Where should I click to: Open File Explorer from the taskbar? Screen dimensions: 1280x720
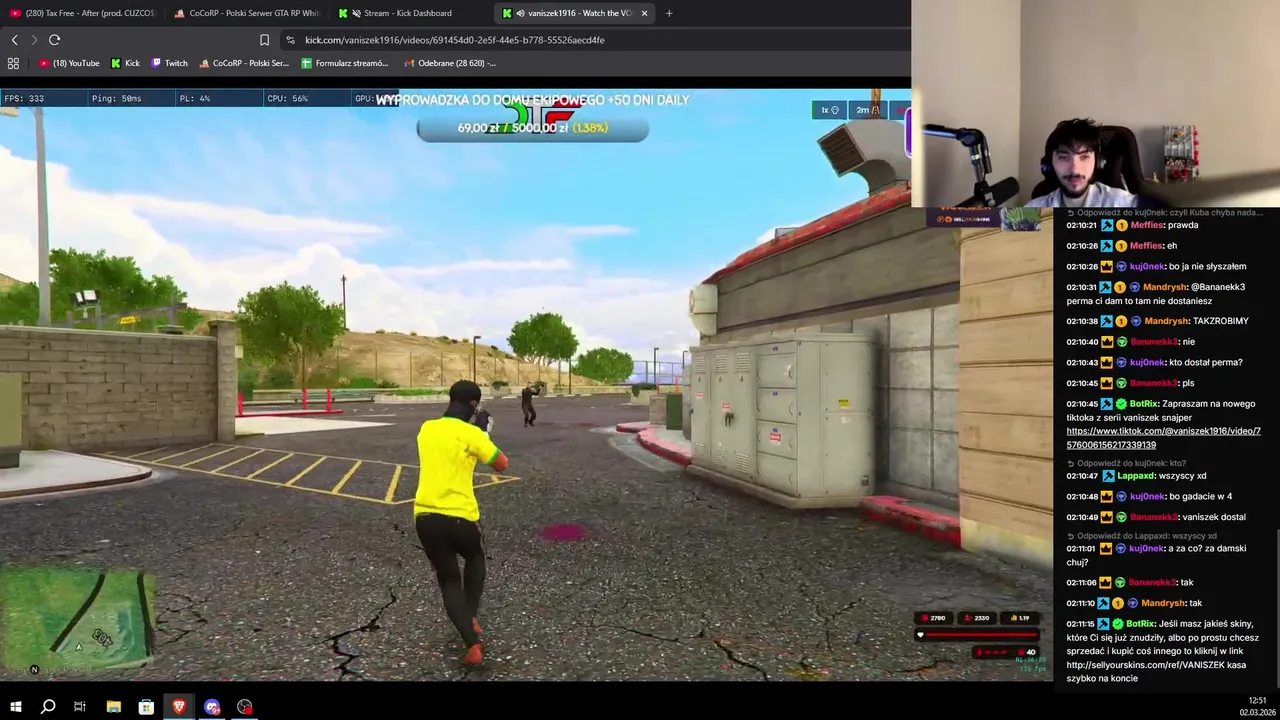pos(113,707)
